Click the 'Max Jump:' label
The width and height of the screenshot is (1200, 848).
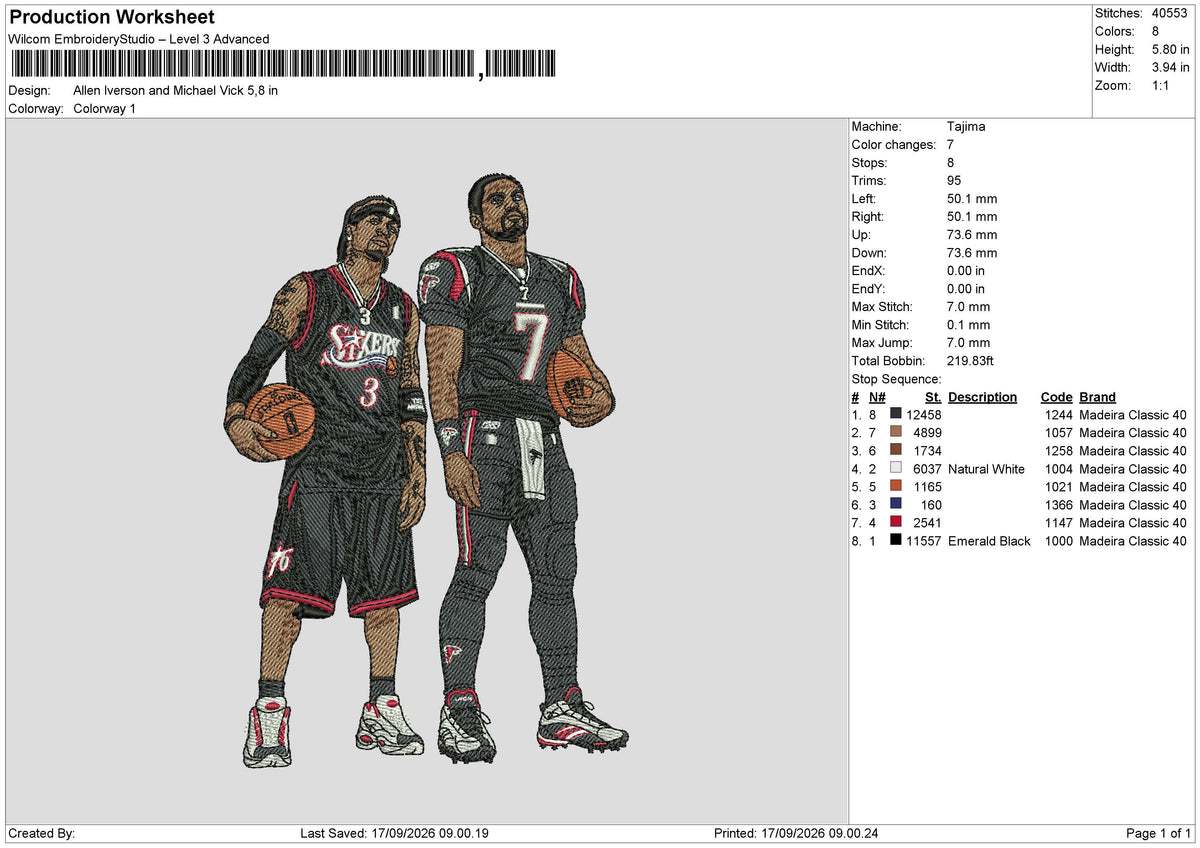tap(880, 343)
